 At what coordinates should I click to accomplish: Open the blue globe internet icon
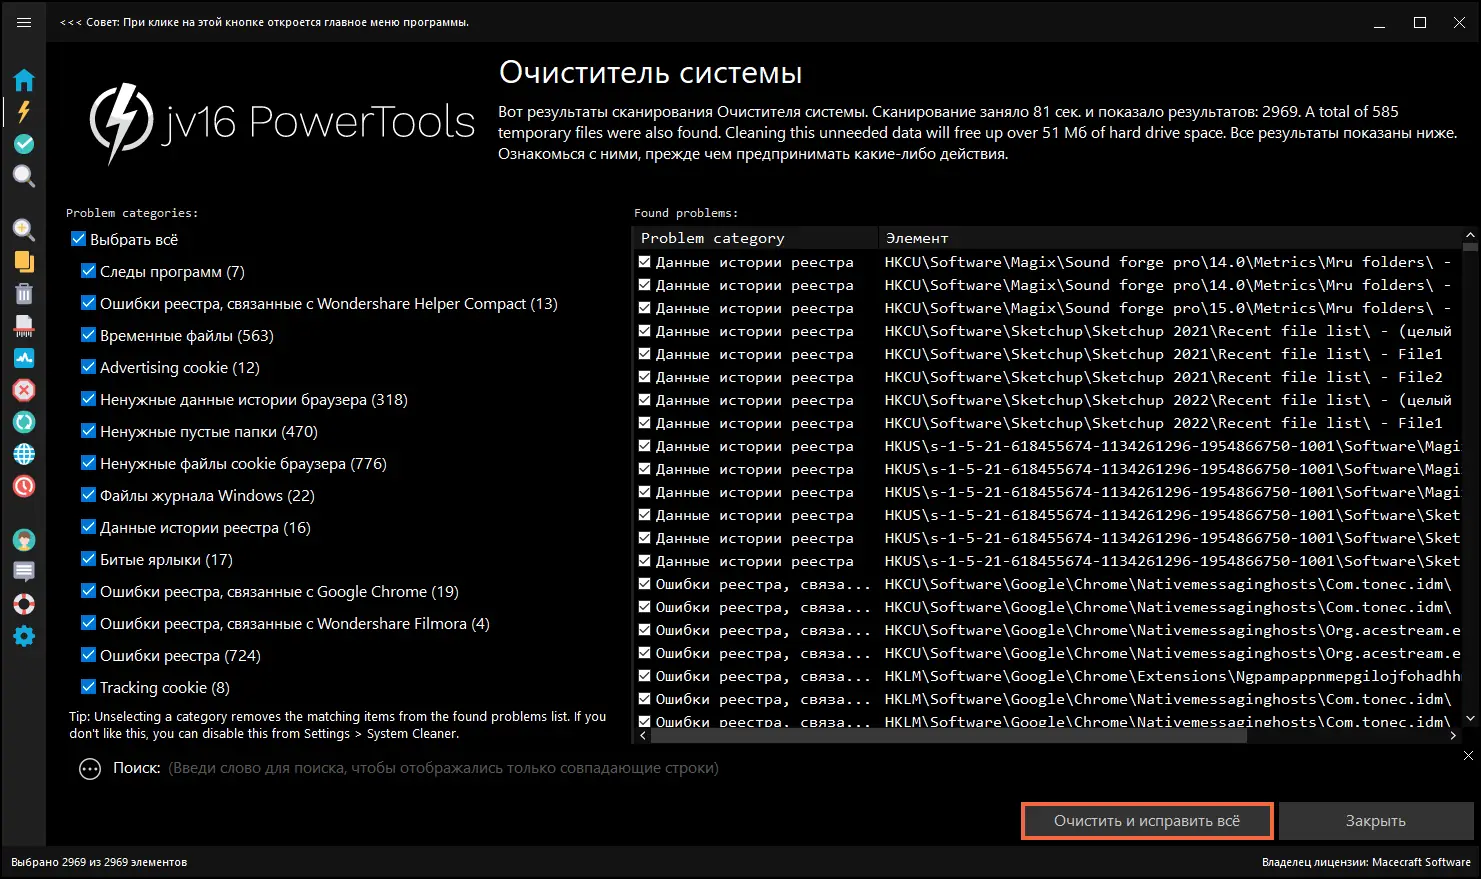pos(24,454)
